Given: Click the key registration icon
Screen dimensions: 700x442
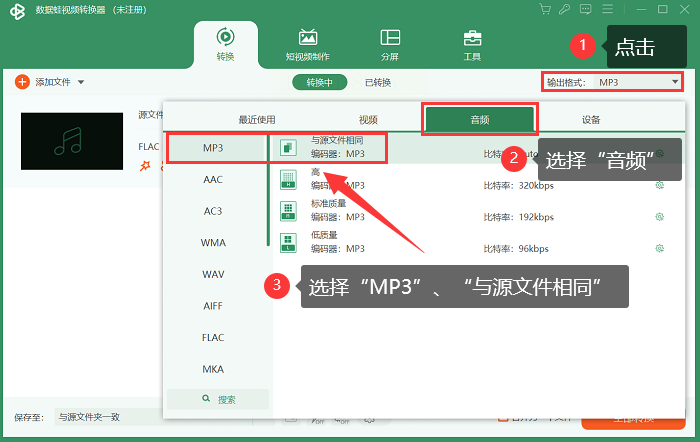Looking at the screenshot, I should 565,9.
